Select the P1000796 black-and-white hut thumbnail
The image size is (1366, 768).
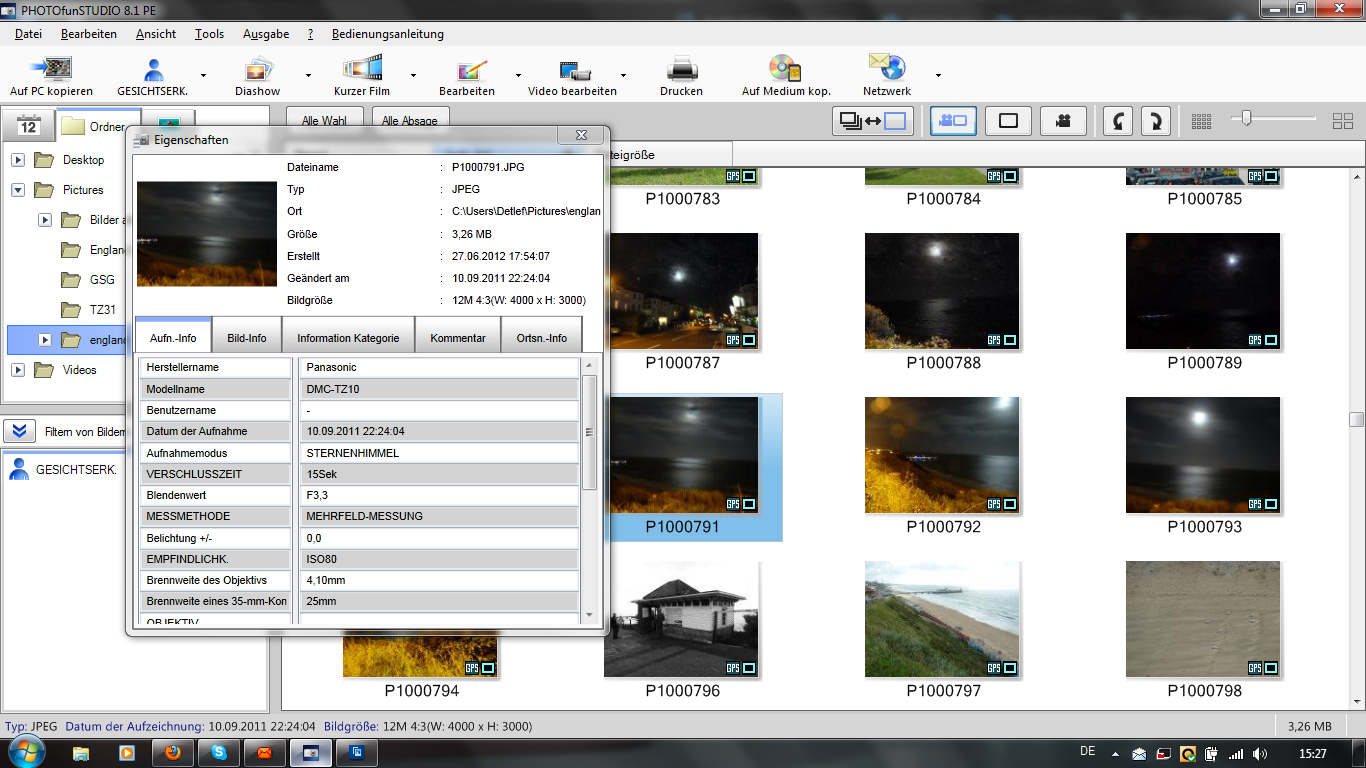point(681,619)
